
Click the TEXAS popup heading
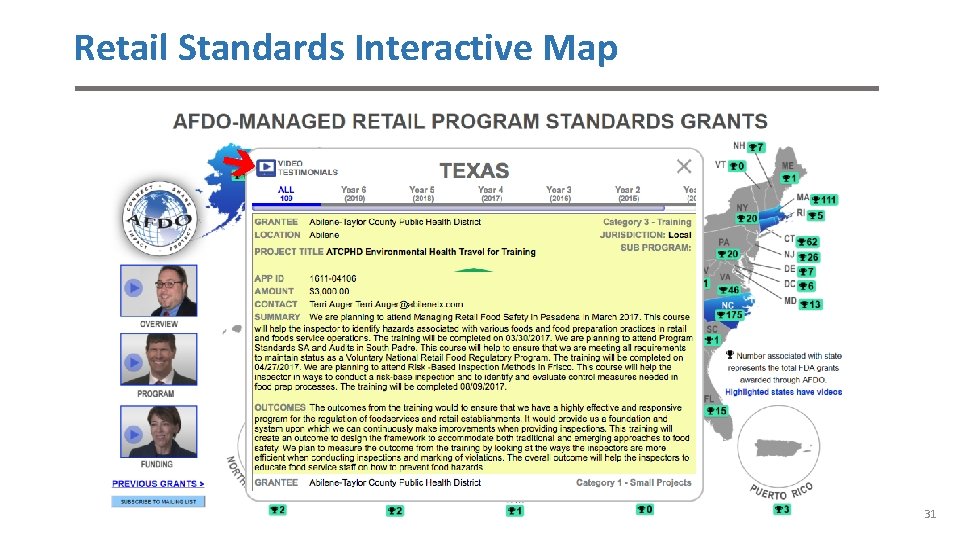click(x=474, y=170)
